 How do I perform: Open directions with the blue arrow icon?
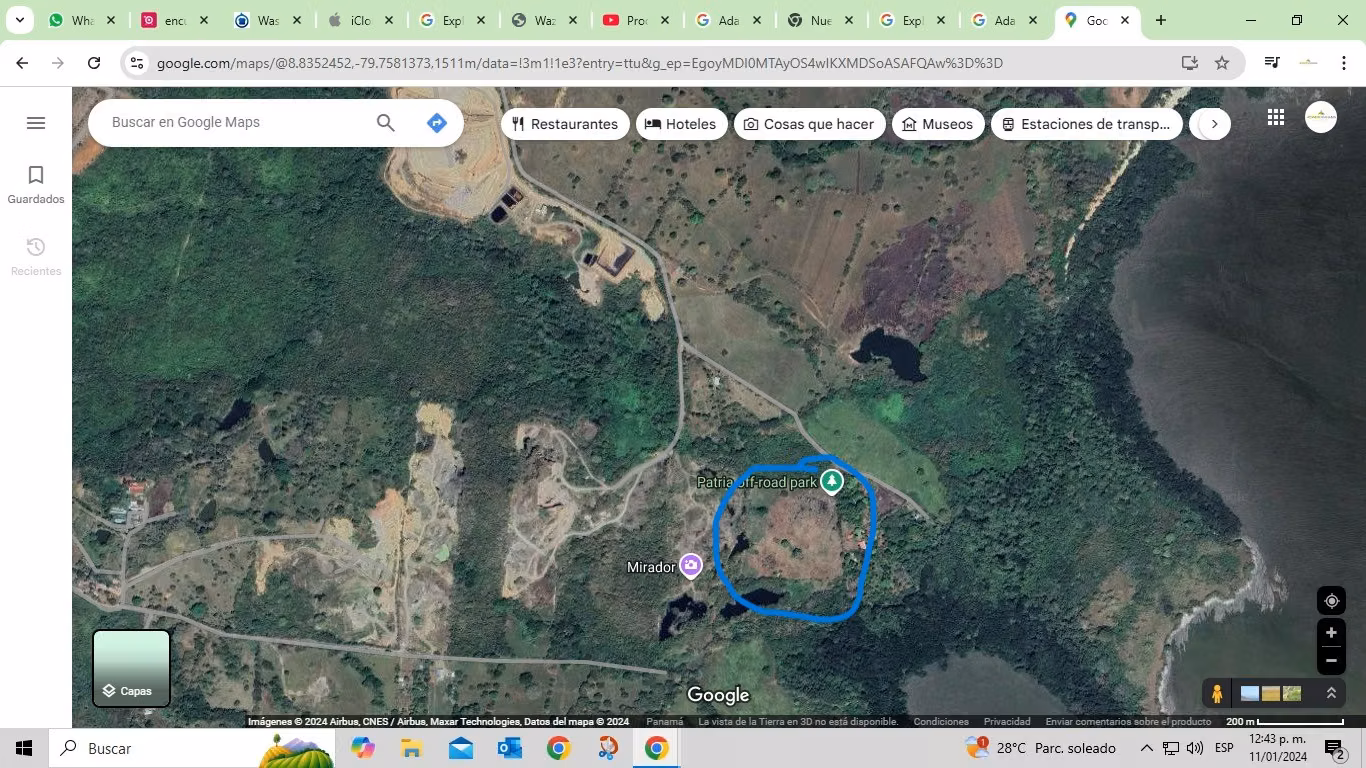[436, 123]
